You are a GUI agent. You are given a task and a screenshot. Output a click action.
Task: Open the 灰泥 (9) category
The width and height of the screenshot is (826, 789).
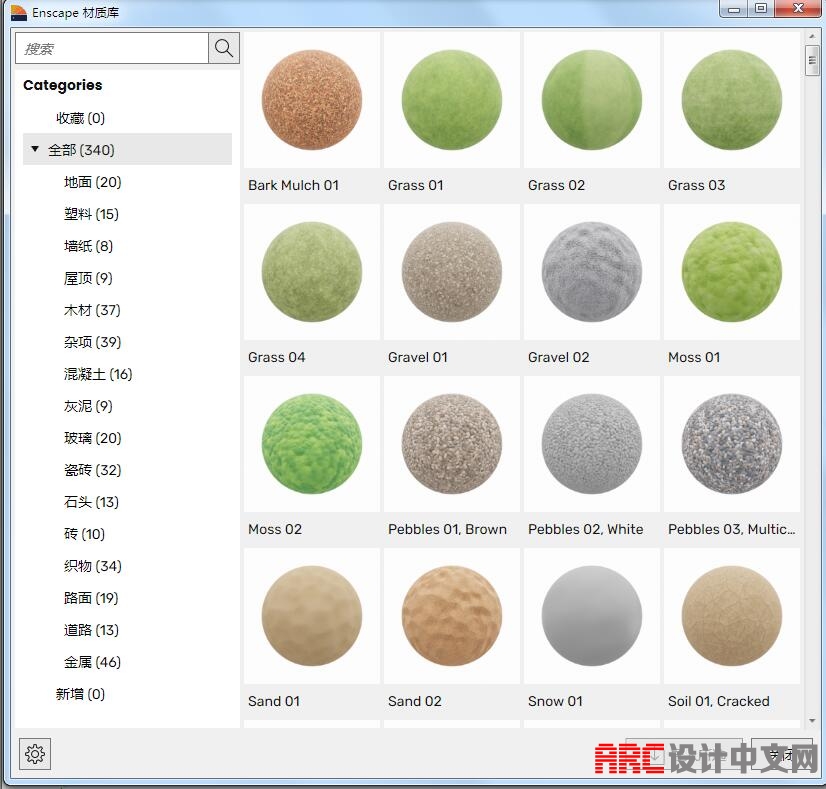pyautogui.click(x=88, y=406)
